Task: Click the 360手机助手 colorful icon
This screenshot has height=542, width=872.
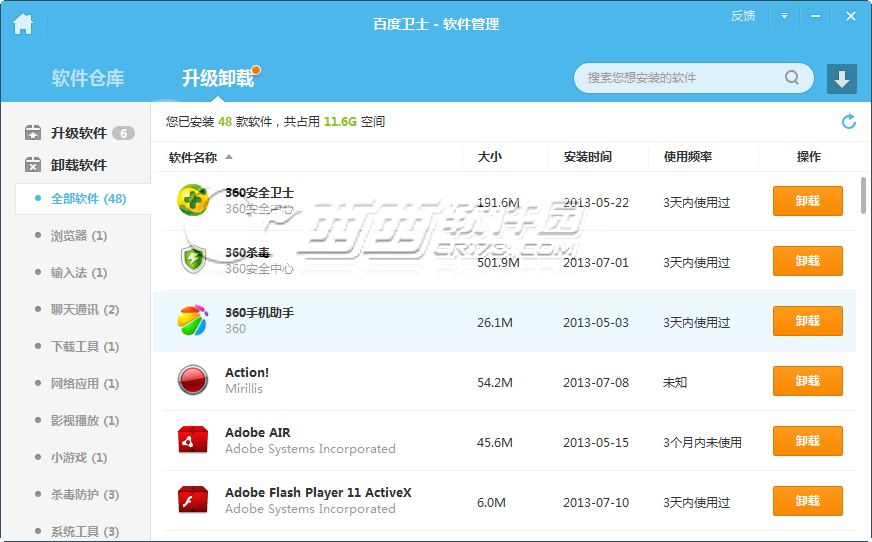Action: click(x=192, y=320)
